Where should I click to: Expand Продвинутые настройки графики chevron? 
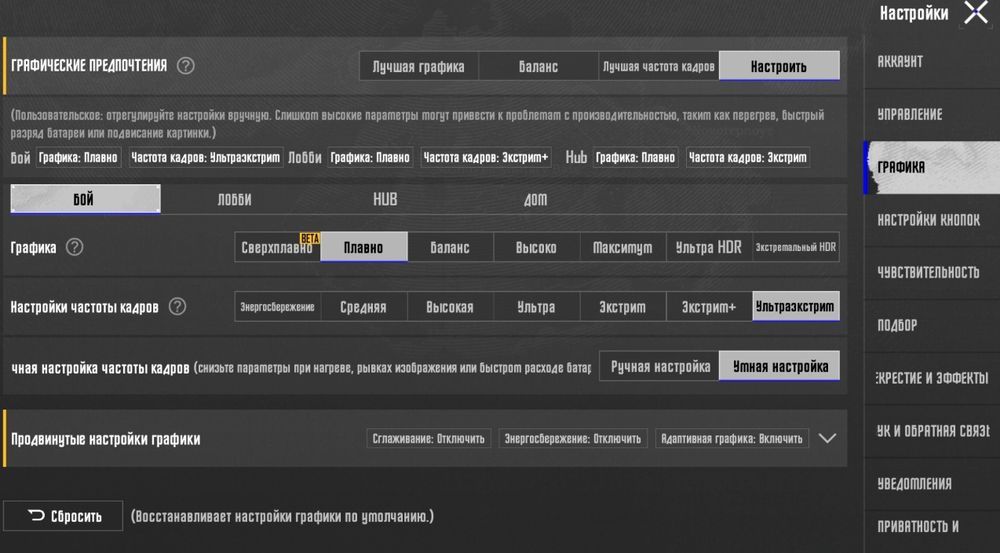coord(827,438)
